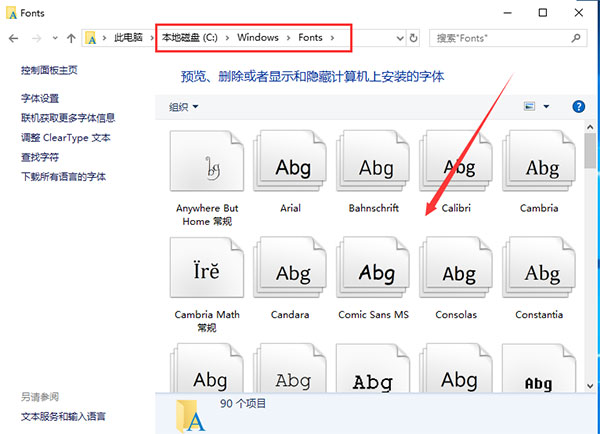Go forward with the right arrow
600x434 pixels.
coord(36,38)
